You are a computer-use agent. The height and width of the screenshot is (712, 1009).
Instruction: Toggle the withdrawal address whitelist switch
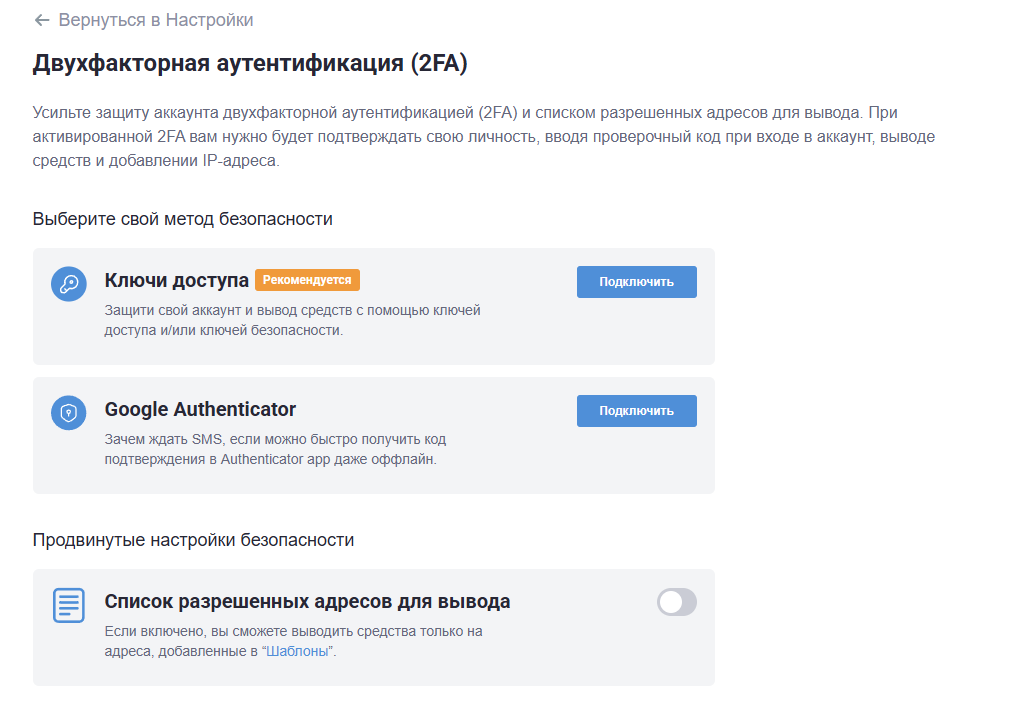pyautogui.click(x=676, y=603)
